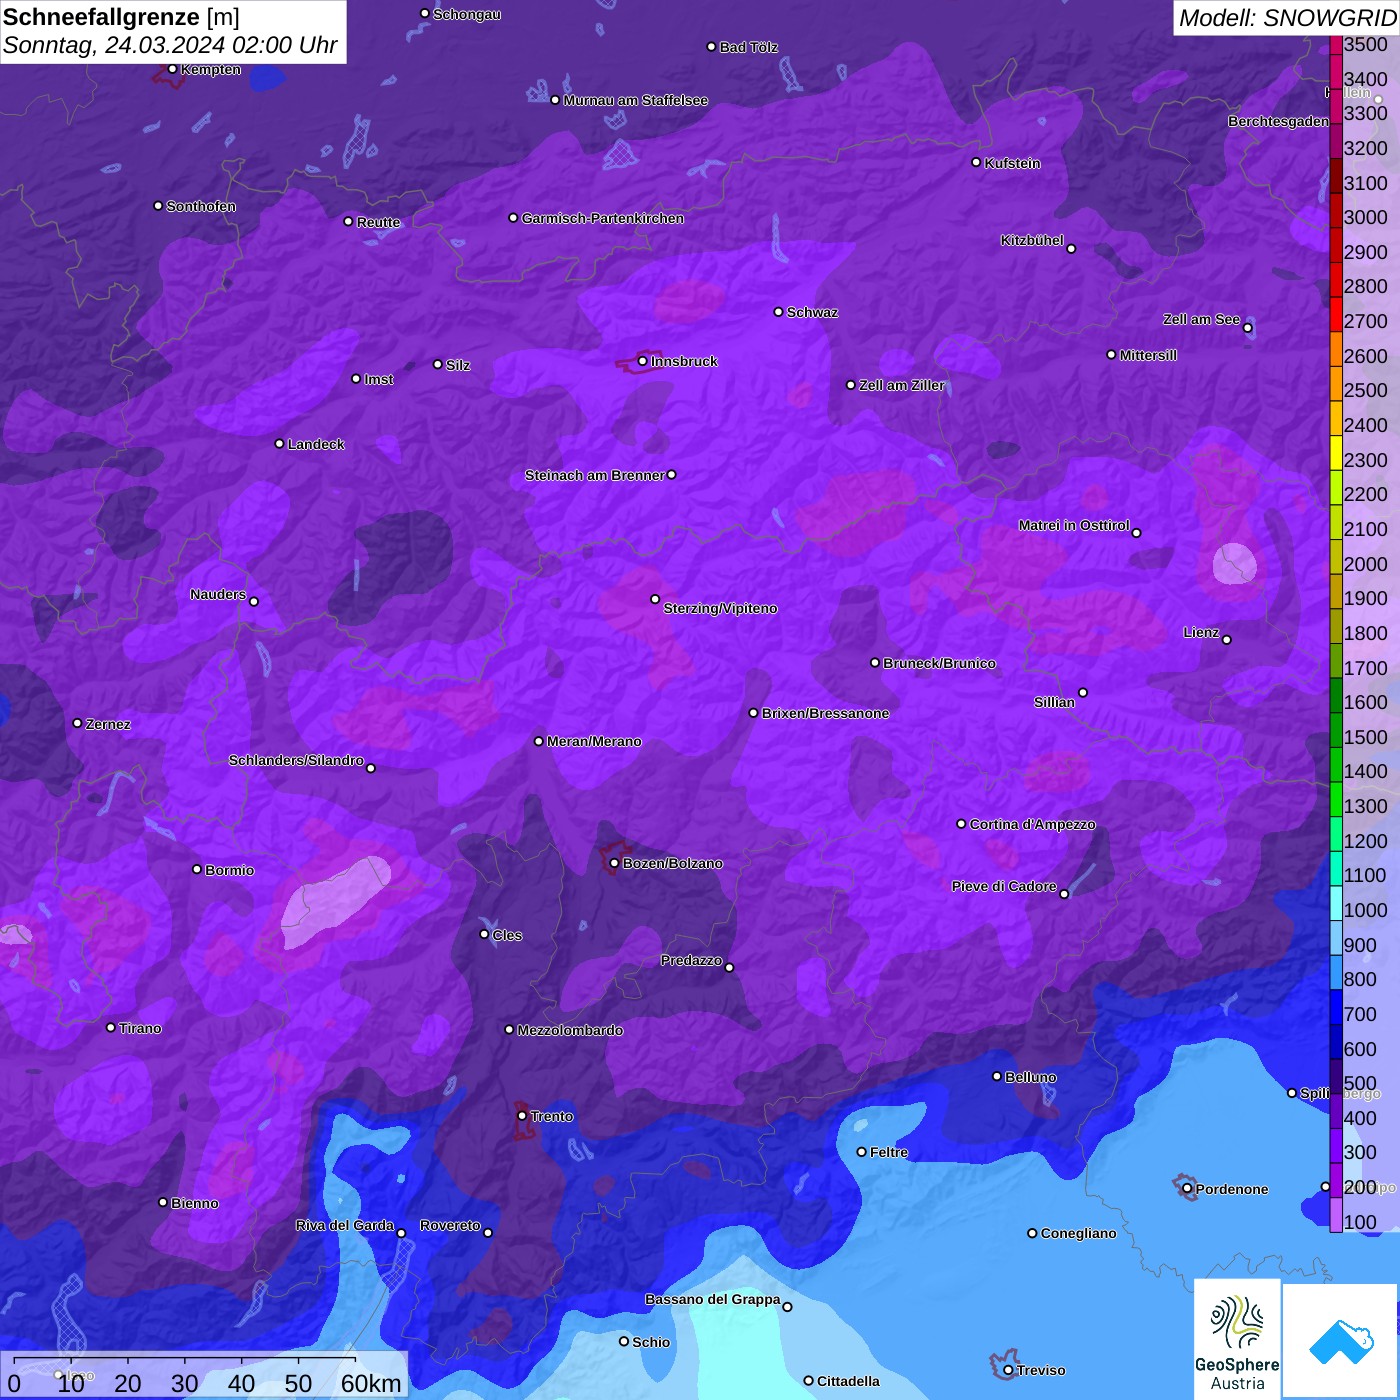Click the bright yellow legend swatch at 2300
This screenshot has height=1400, width=1400.
(x=1336, y=452)
